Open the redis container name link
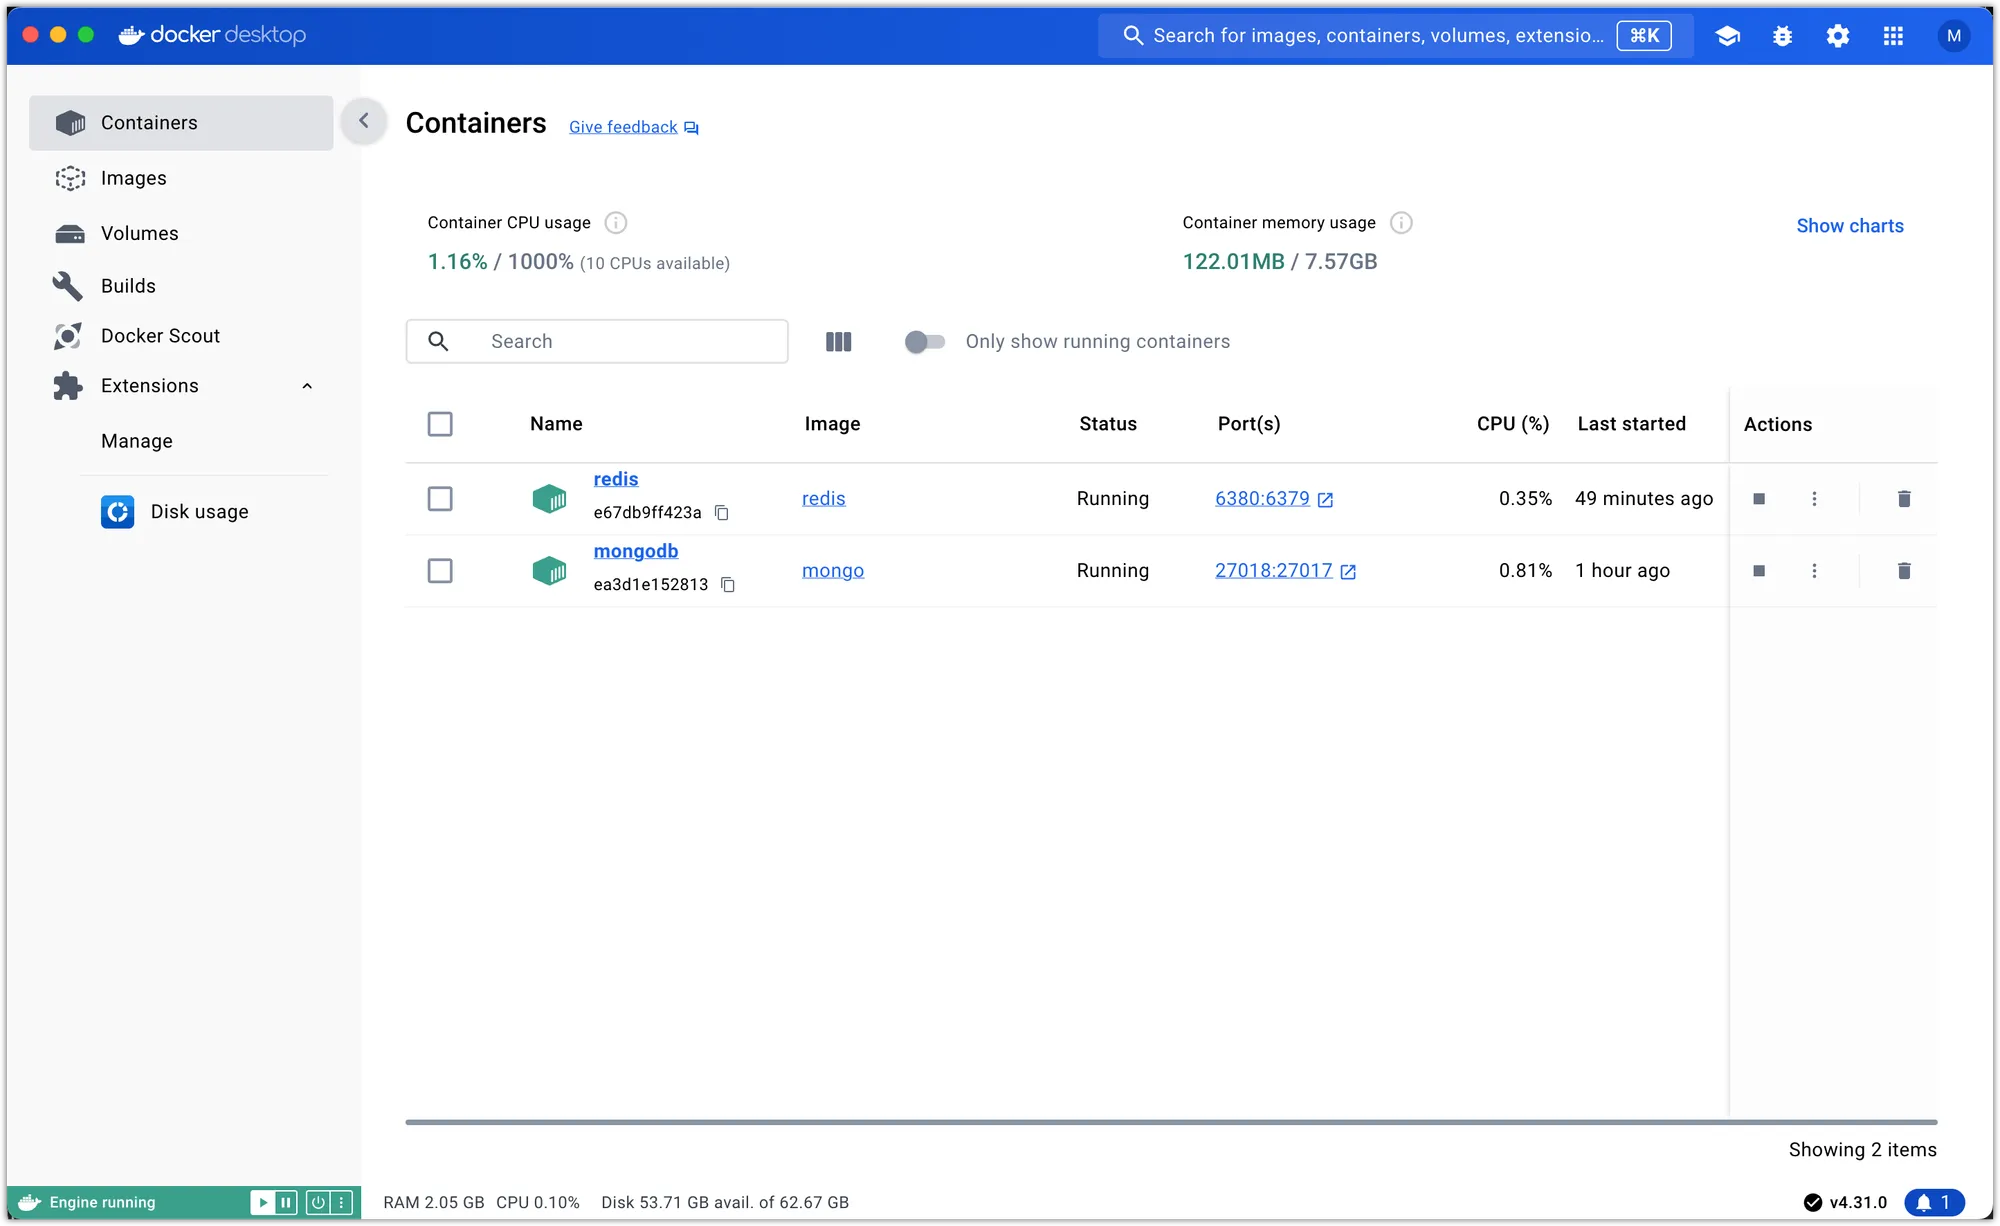The height and width of the screenshot is (1226, 2000). (616, 479)
